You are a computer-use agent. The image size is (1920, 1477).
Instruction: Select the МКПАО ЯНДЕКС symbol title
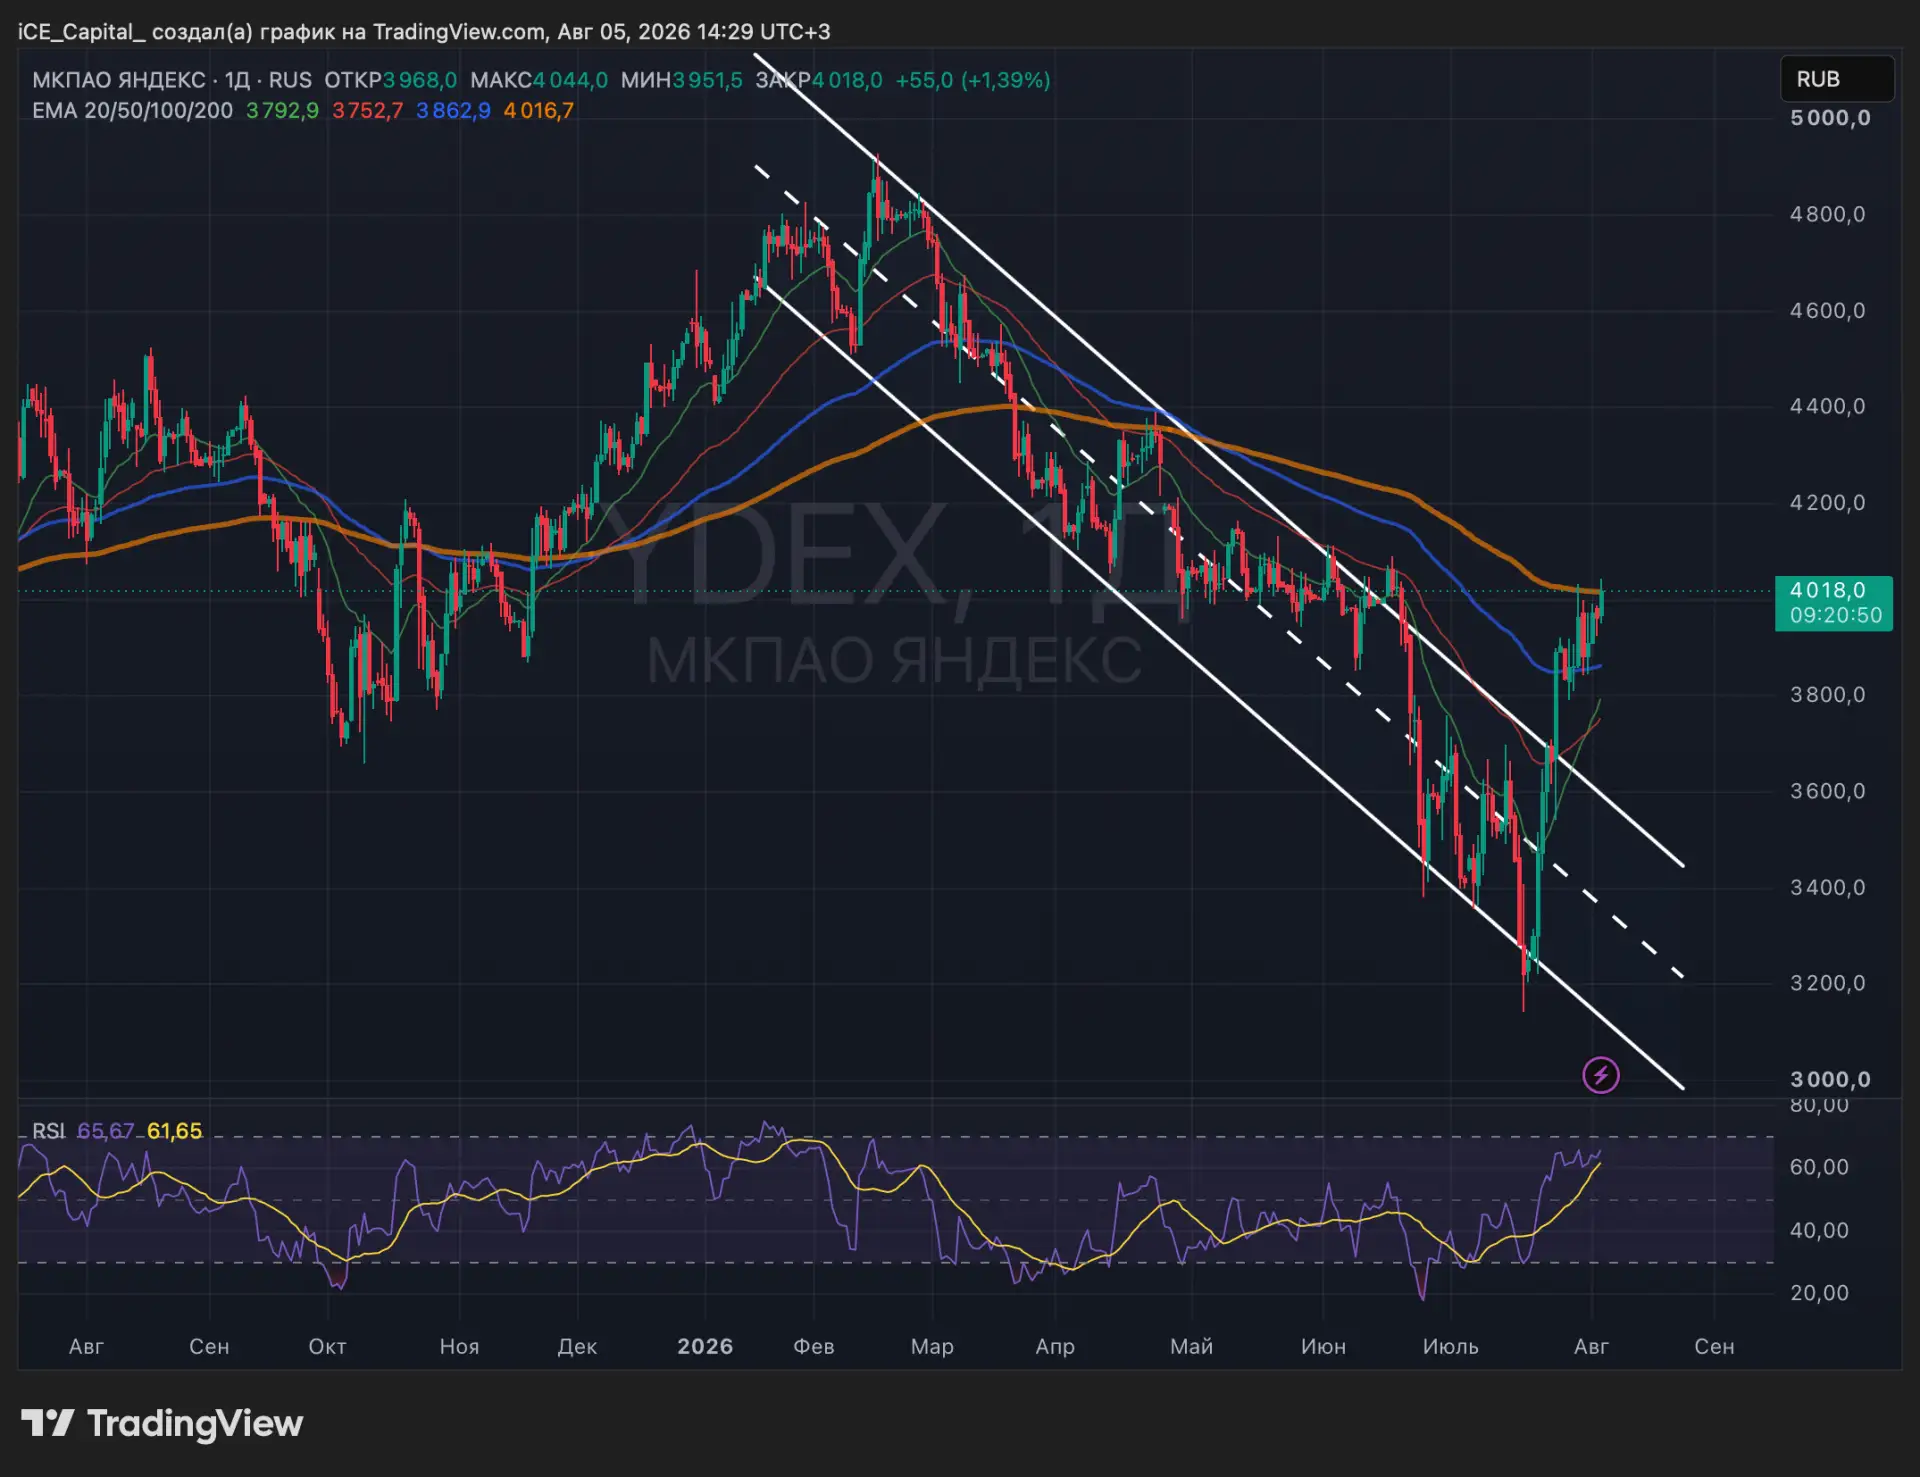coord(119,80)
